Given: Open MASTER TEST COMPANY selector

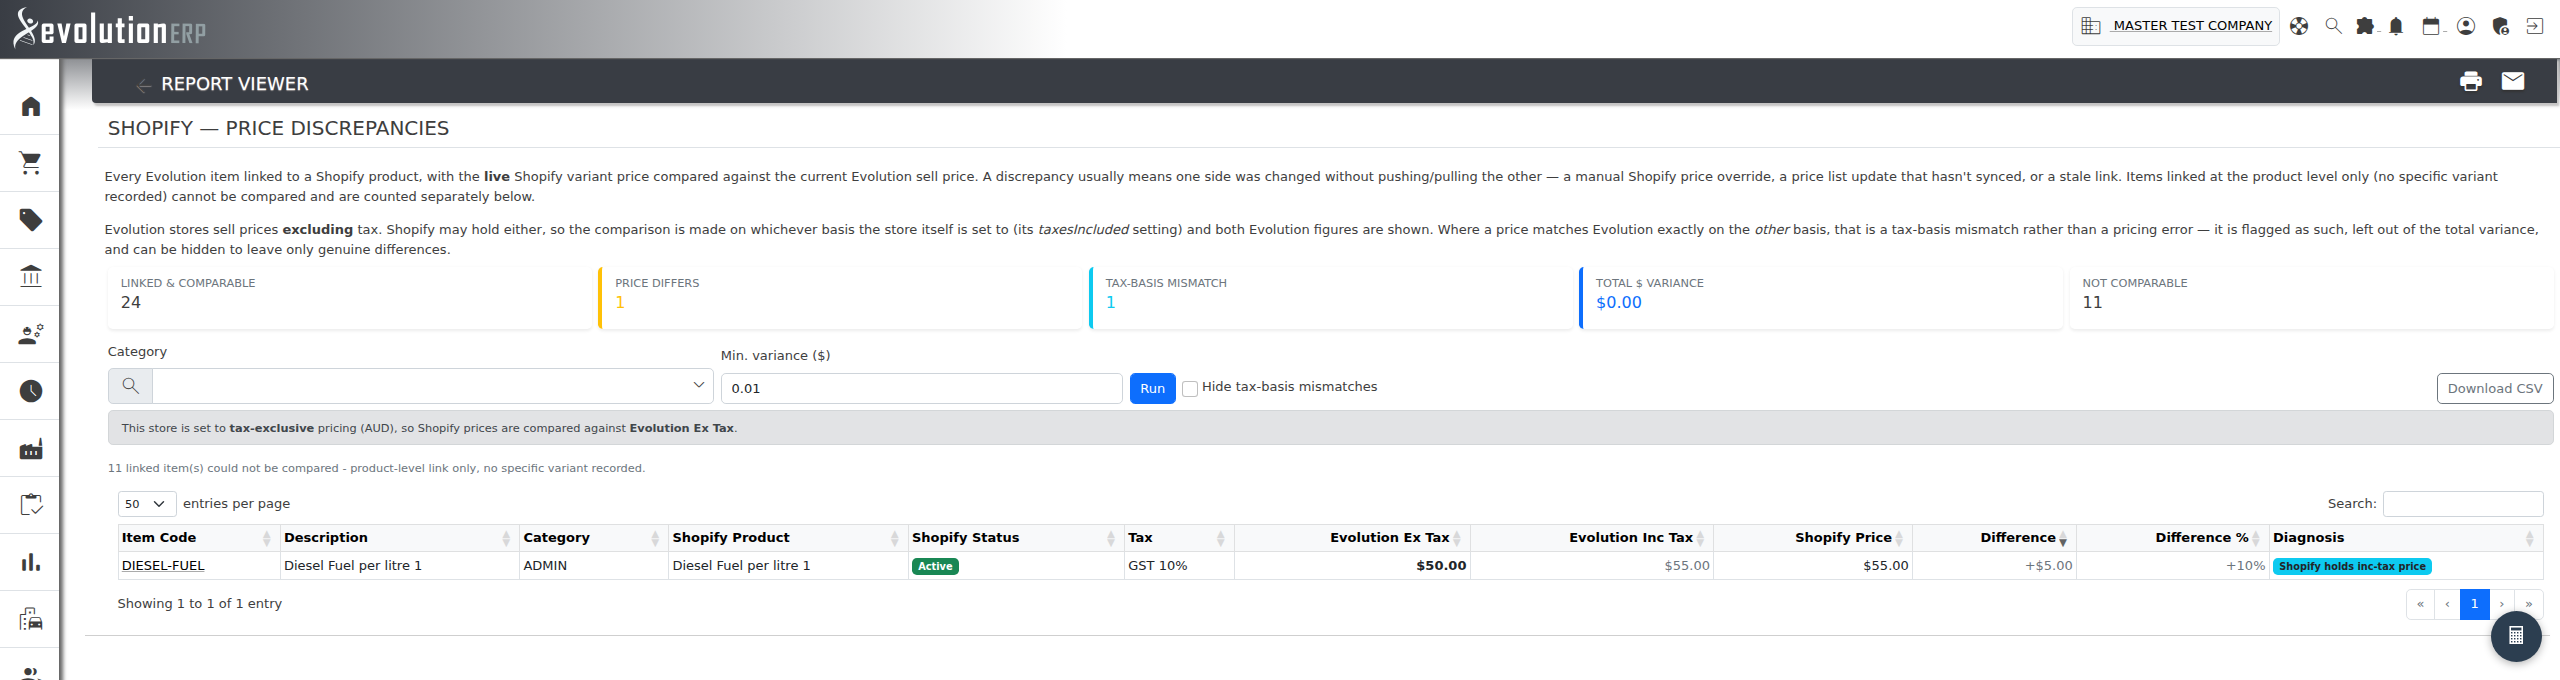Looking at the screenshot, I should (2176, 26).
